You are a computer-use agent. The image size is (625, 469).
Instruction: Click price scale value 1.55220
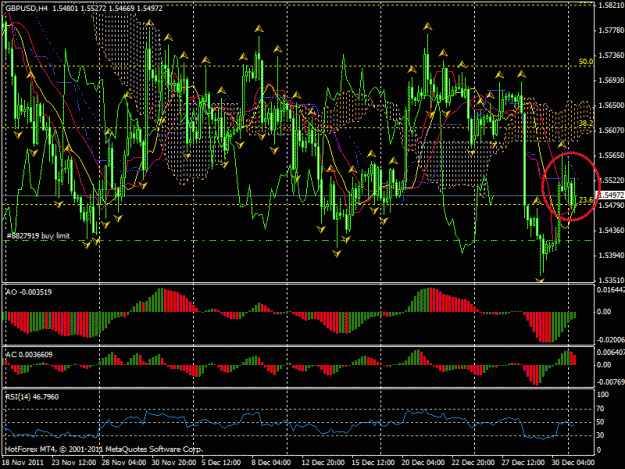pos(611,181)
